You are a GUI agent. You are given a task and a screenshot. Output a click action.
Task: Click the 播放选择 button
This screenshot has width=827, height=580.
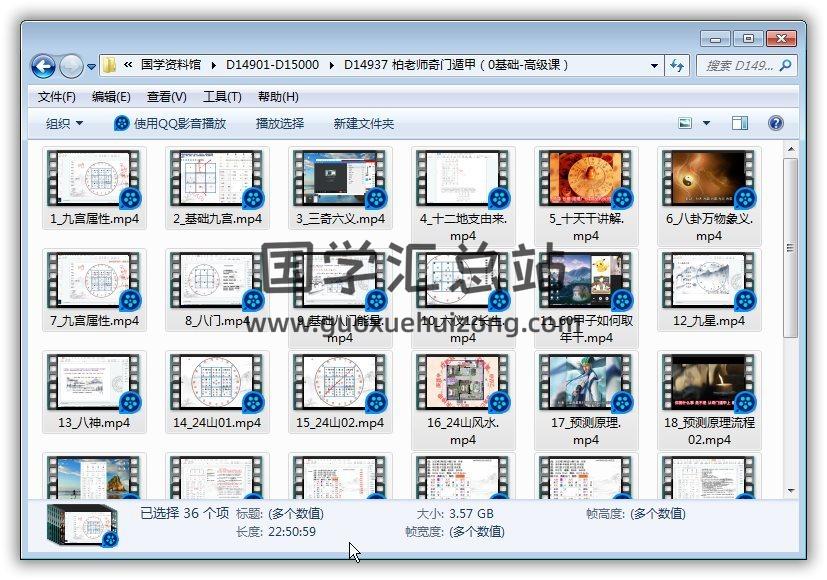click(x=280, y=123)
